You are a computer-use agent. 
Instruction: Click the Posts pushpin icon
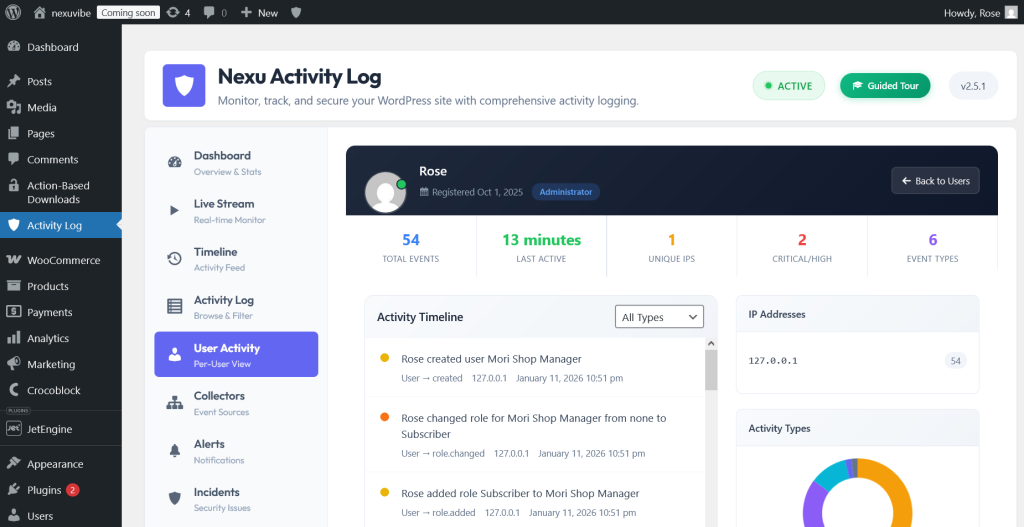14,82
